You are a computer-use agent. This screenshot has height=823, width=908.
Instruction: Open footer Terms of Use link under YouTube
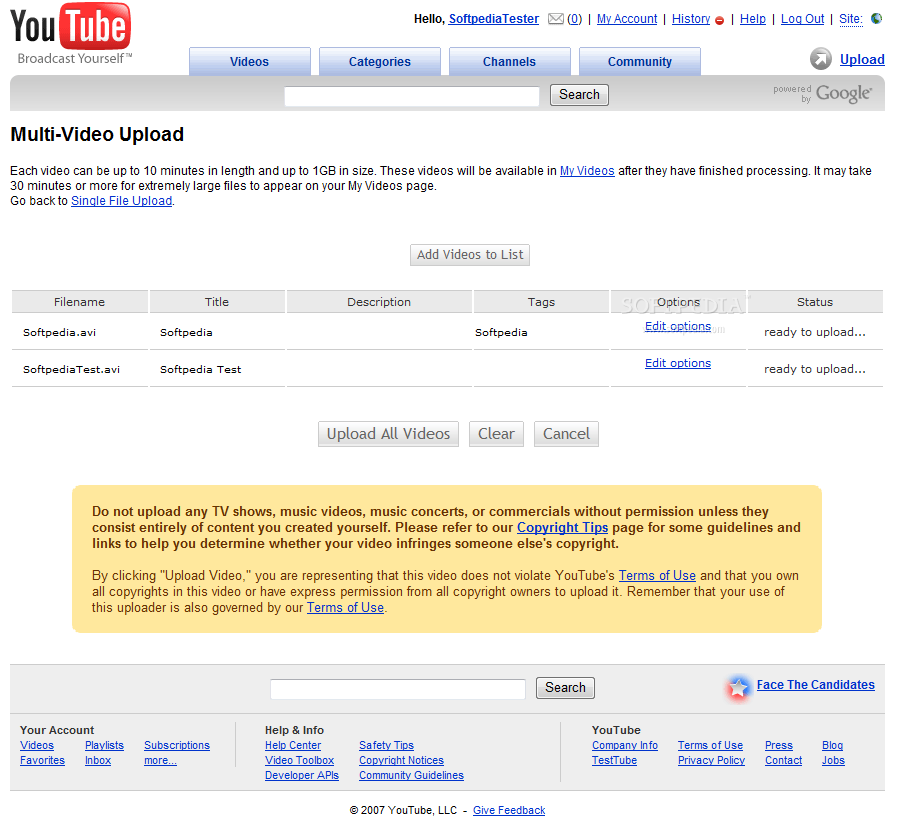click(x=711, y=745)
